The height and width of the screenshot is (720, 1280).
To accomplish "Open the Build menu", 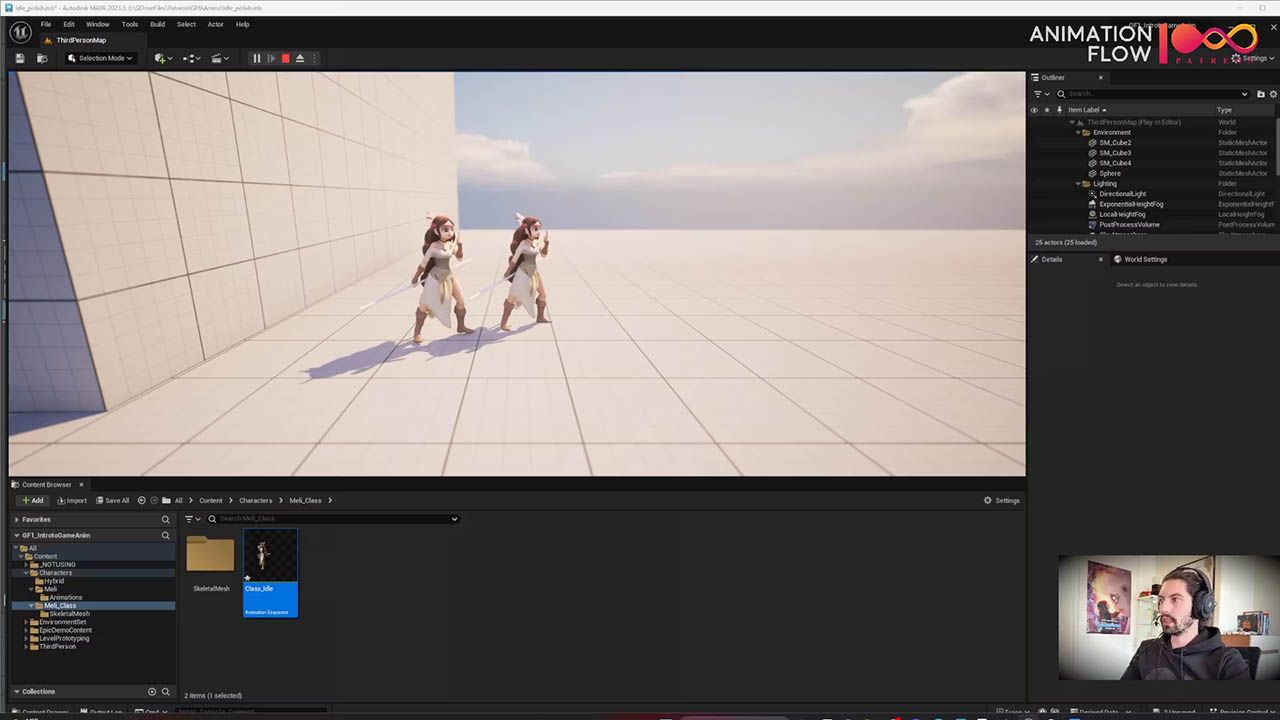I will click(157, 24).
